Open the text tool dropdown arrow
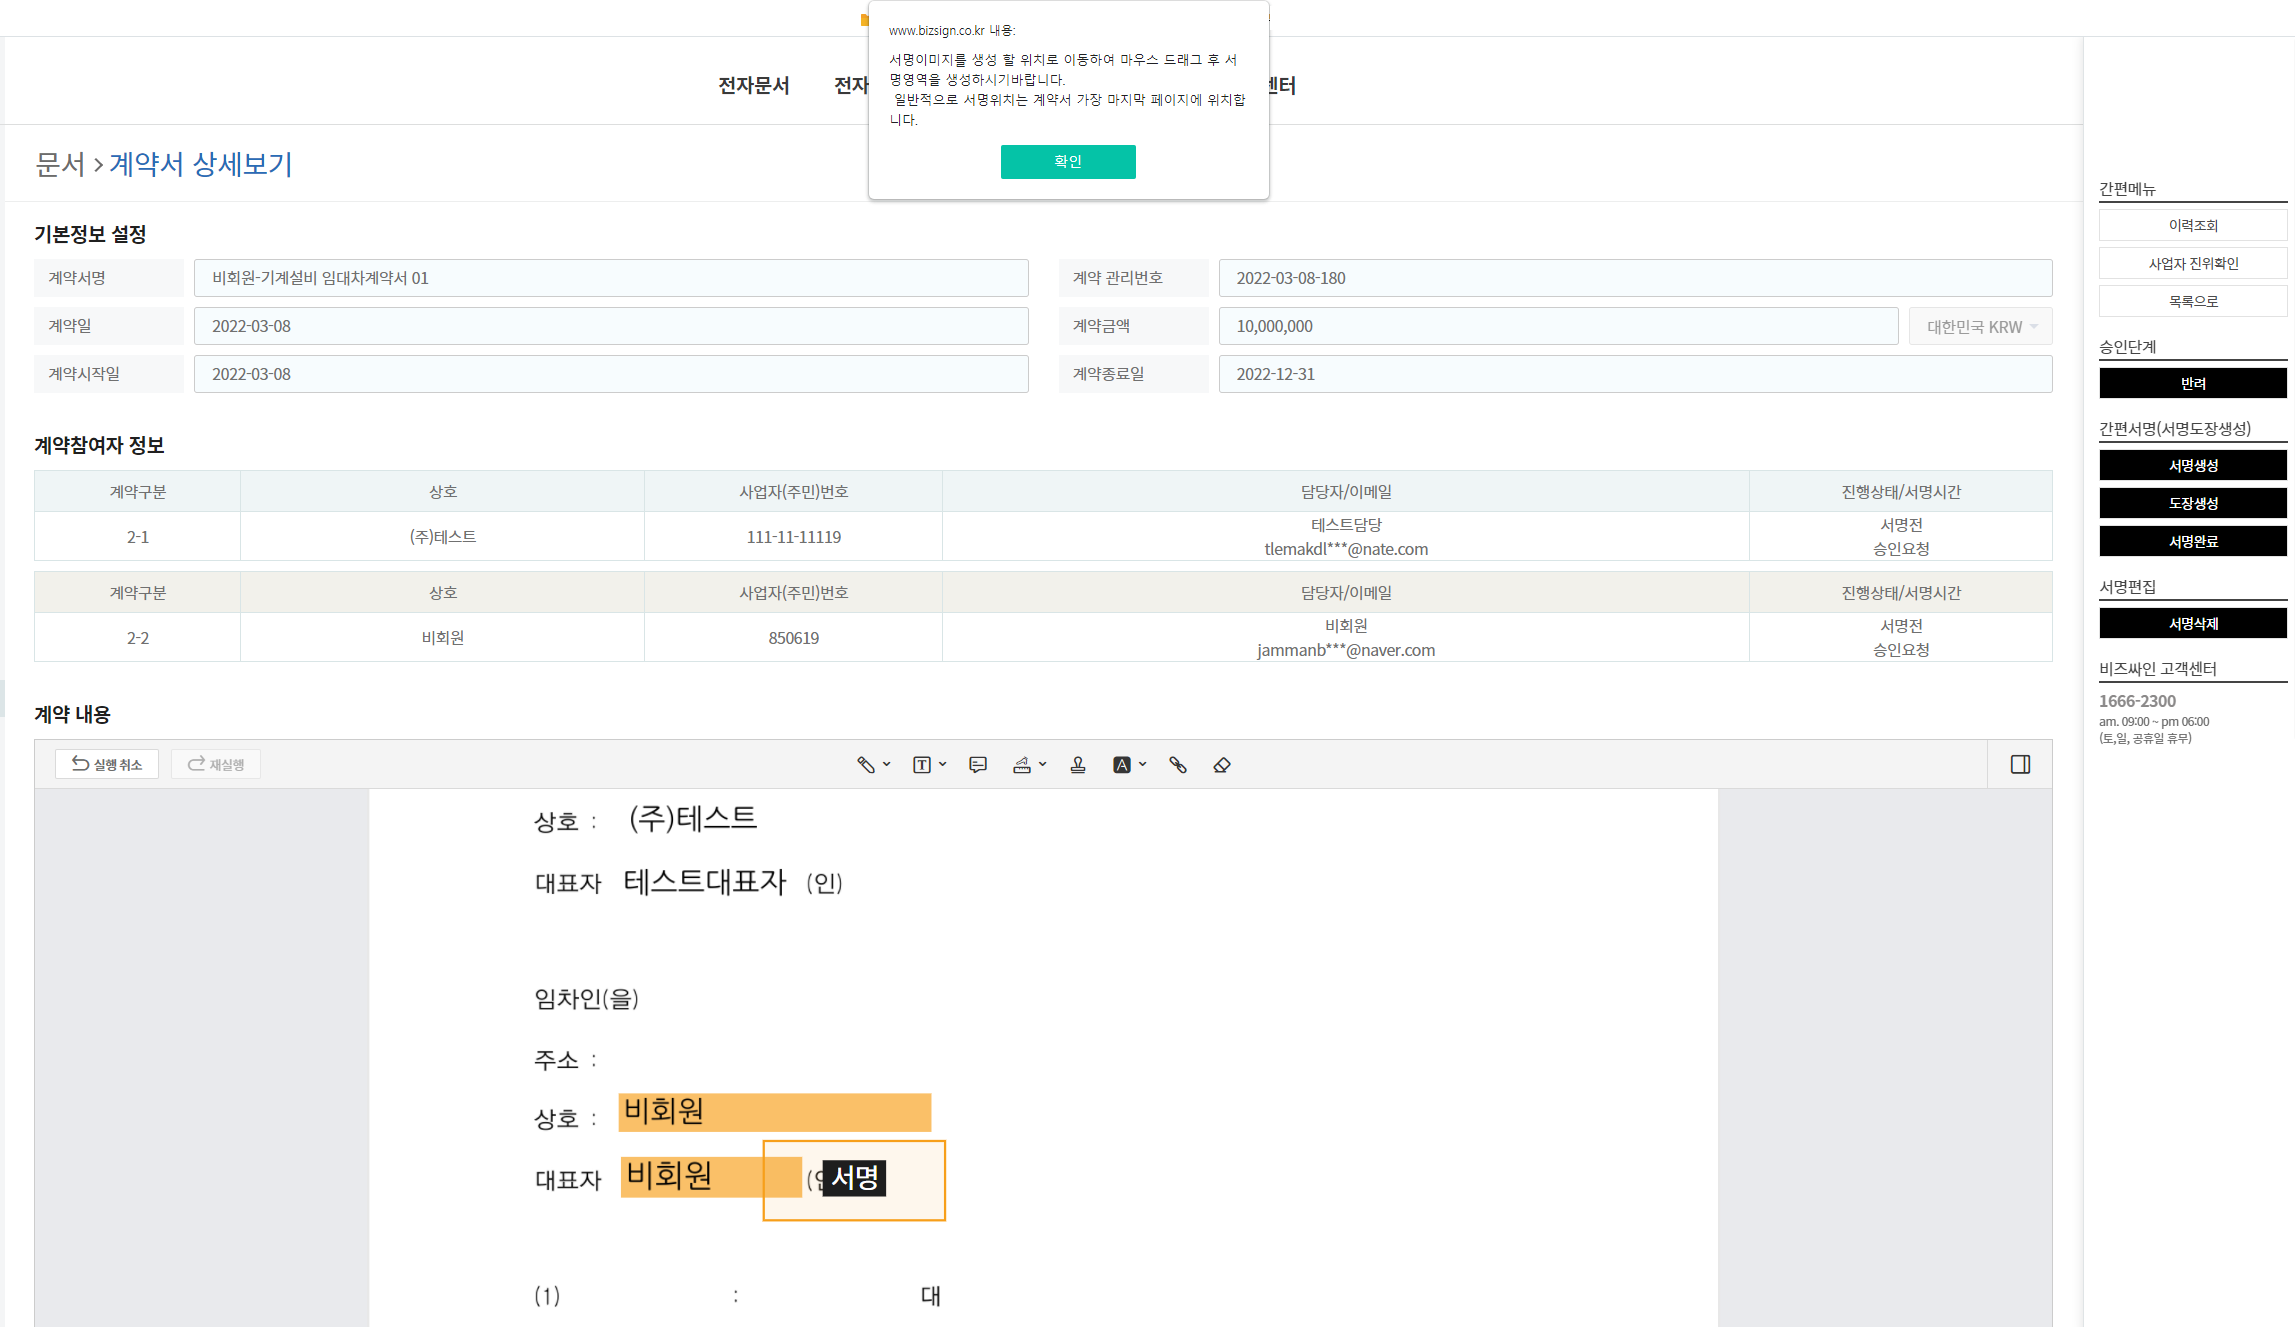 pos(942,765)
